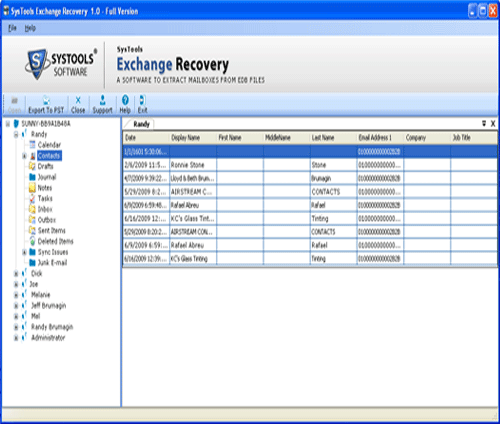Open the tab list dropdown arrow

pos(484,124)
